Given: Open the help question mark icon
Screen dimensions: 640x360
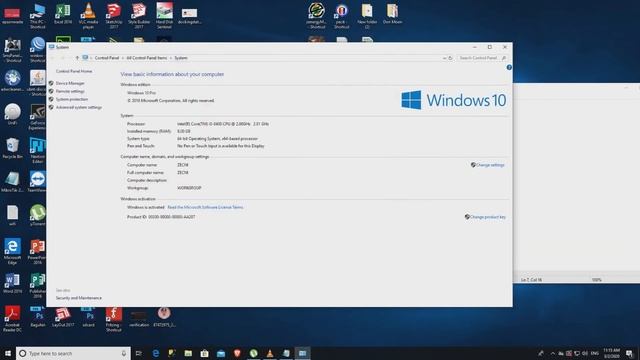Looking at the screenshot, I should 509,67.
